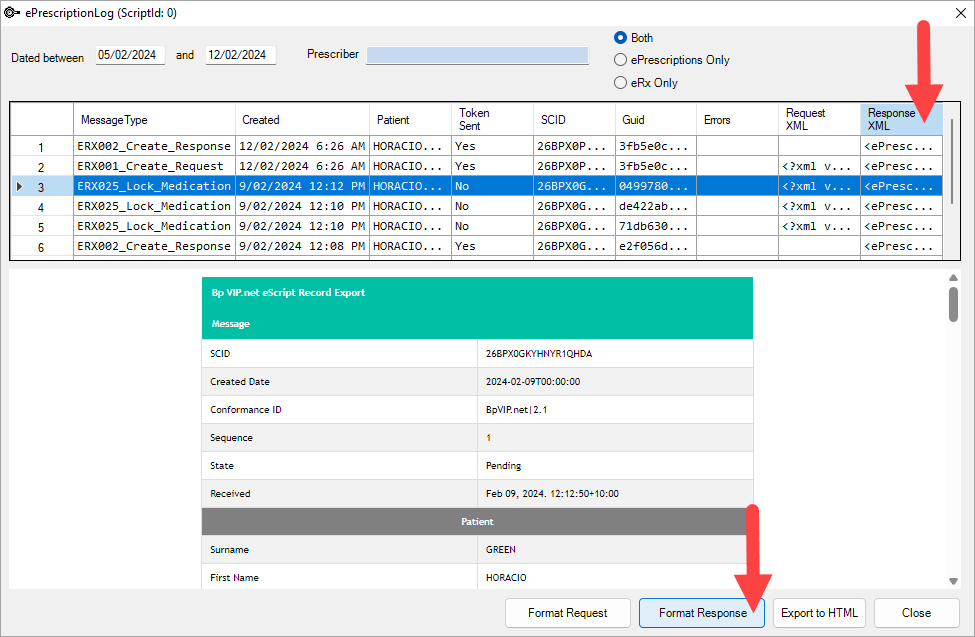Viewport: 975px width, 637px height.
Task: Click Request XML cell in row 2
Action: (x=819, y=167)
